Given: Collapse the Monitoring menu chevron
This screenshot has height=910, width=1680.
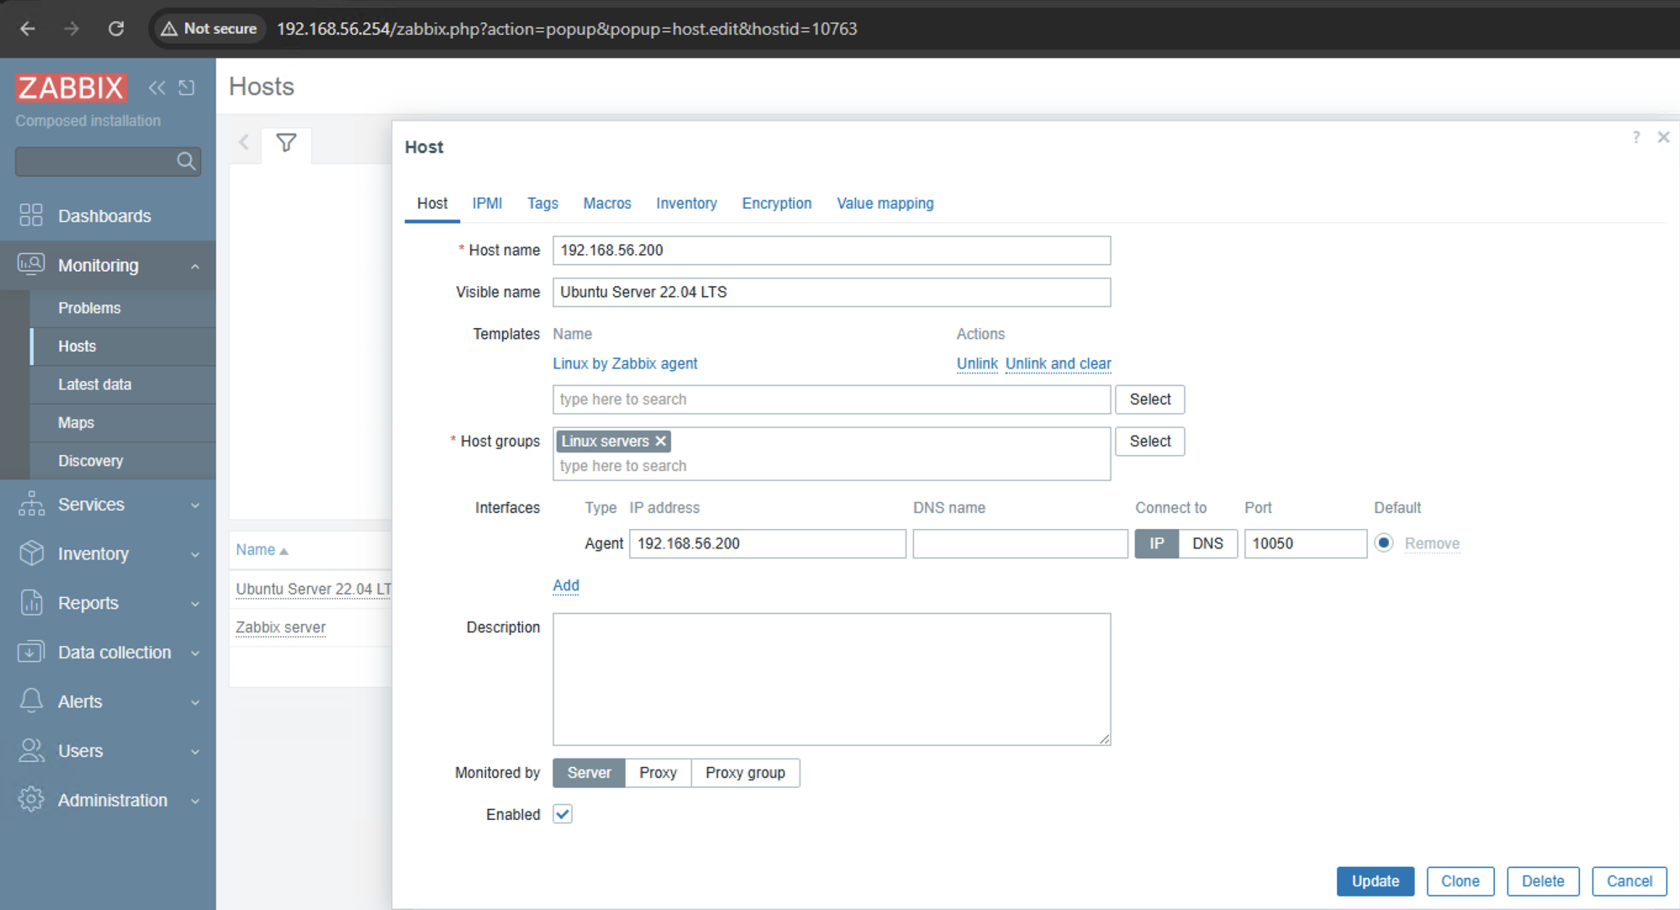Looking at the screenshot, I should pos(195,266).
